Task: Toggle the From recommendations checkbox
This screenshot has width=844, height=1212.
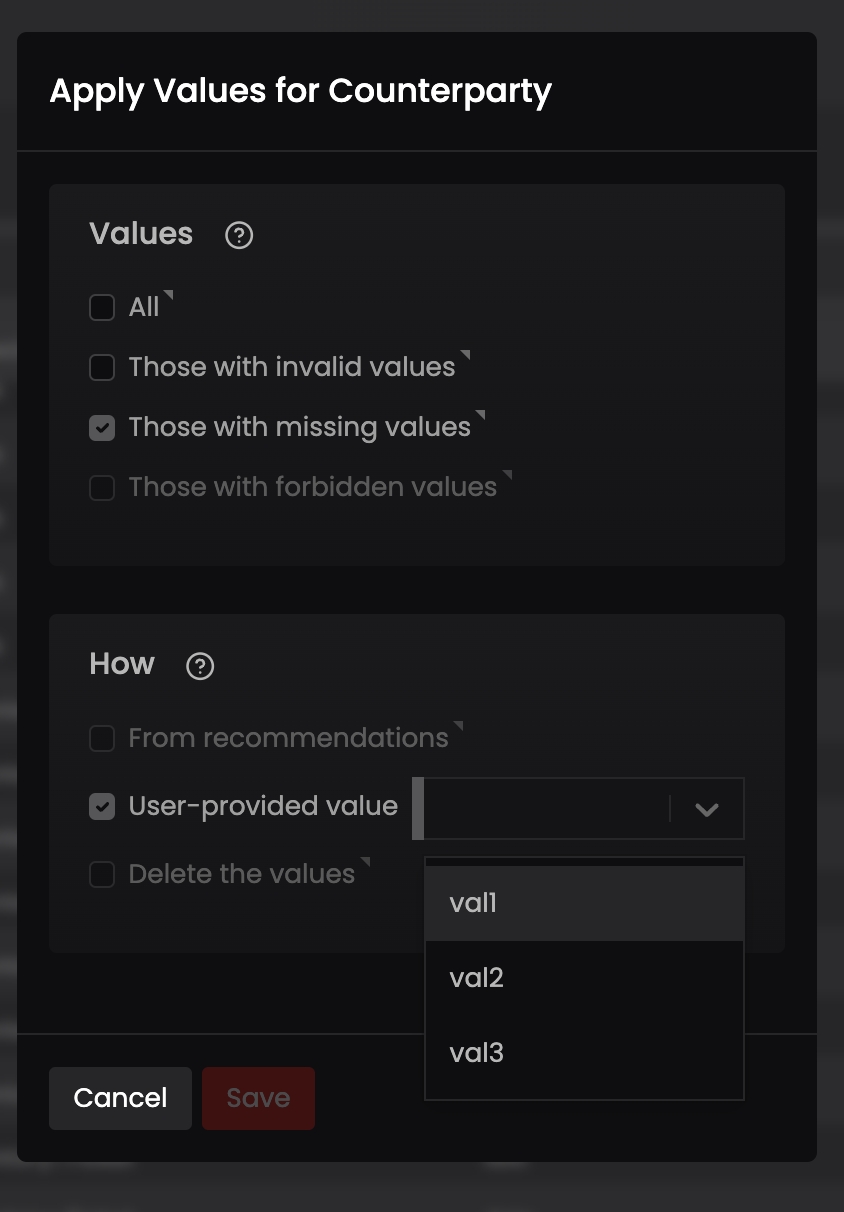Action: pyautogui.click(x=102, y=738)
